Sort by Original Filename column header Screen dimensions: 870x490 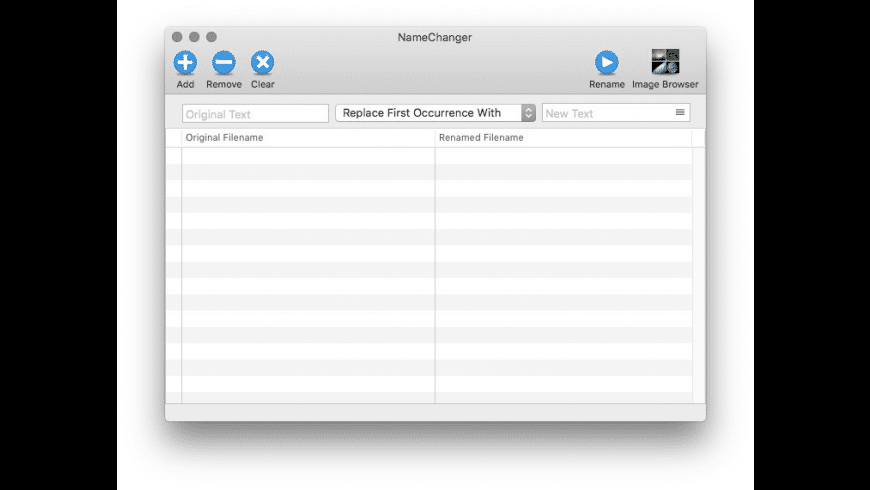click(x=308, y=138)
